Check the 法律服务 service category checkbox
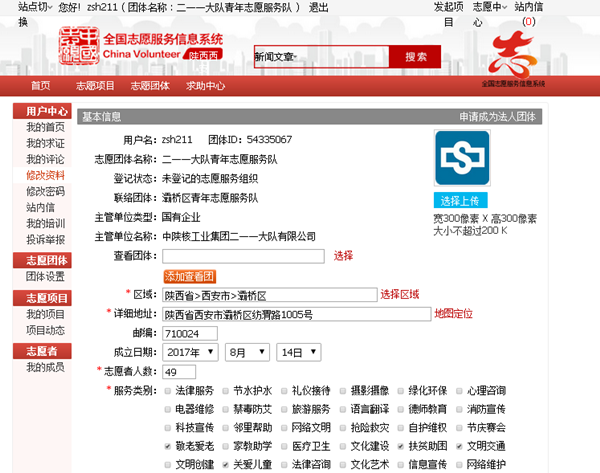The width and height of the screenshot is (600, 473). [x=167, y=390]
